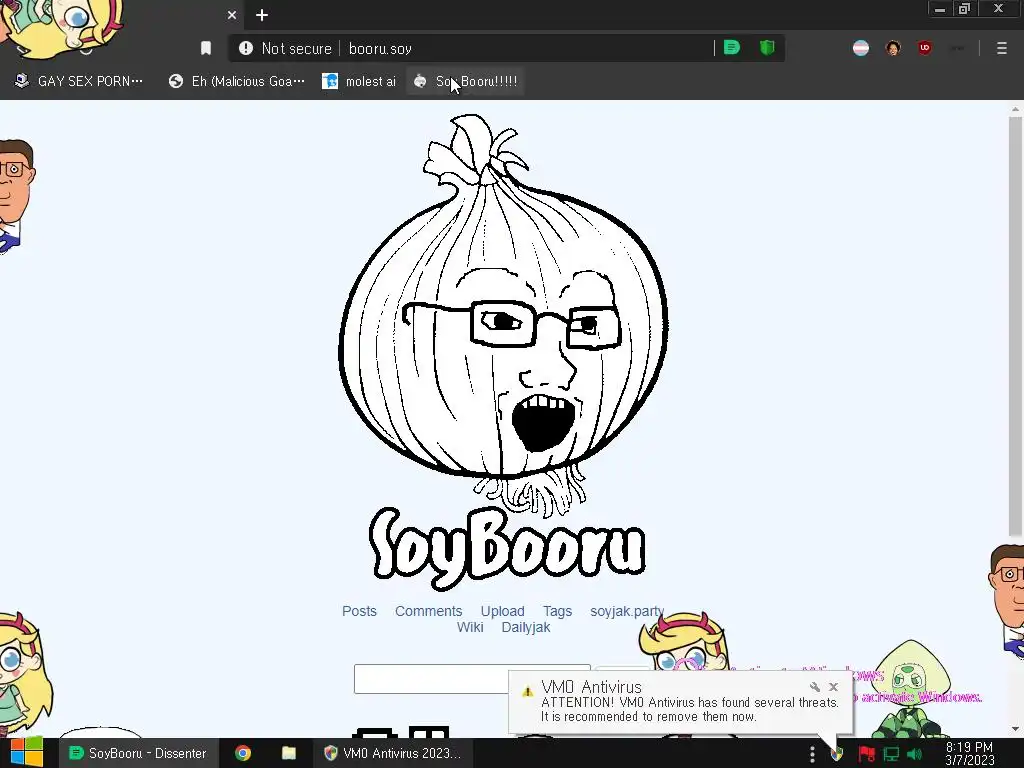Open a new tab with plus button
1024x768 pixels.
pos(262,15)
